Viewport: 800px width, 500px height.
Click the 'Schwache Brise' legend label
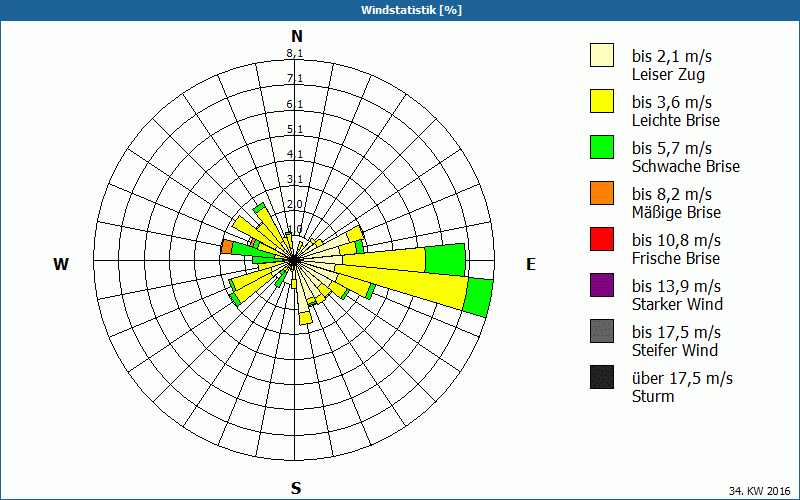click(686, 166)
